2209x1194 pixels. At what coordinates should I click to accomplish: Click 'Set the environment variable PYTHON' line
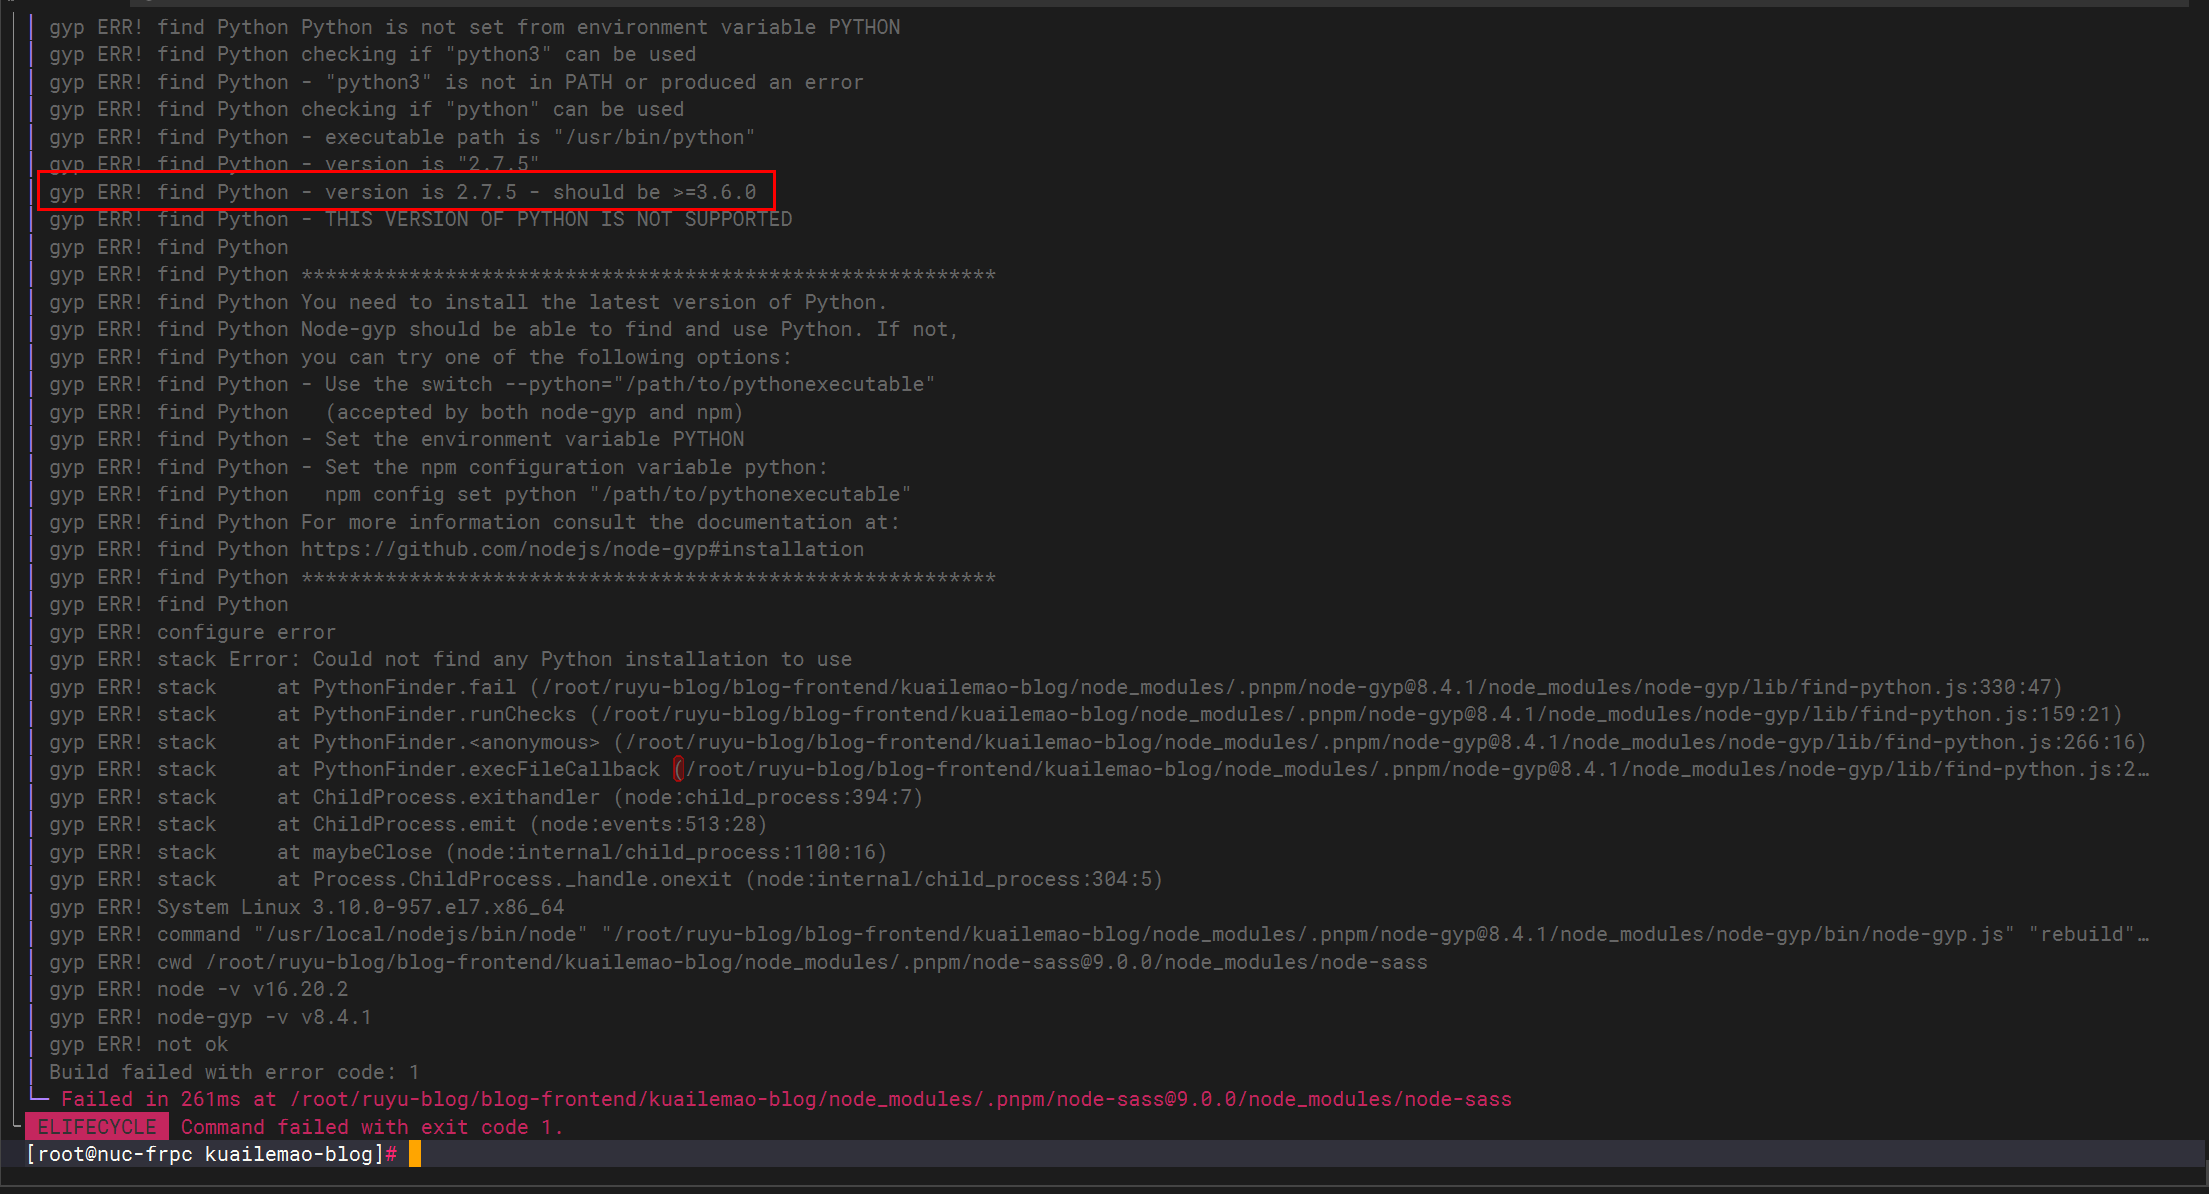[397, 439]
